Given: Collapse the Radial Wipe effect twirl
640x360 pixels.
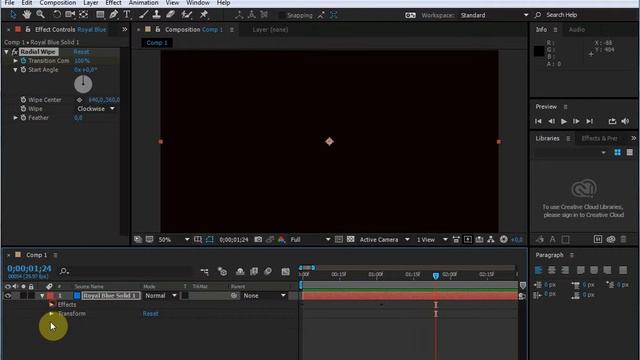Looking at the screenshot, I should click(x=7, y=52).
